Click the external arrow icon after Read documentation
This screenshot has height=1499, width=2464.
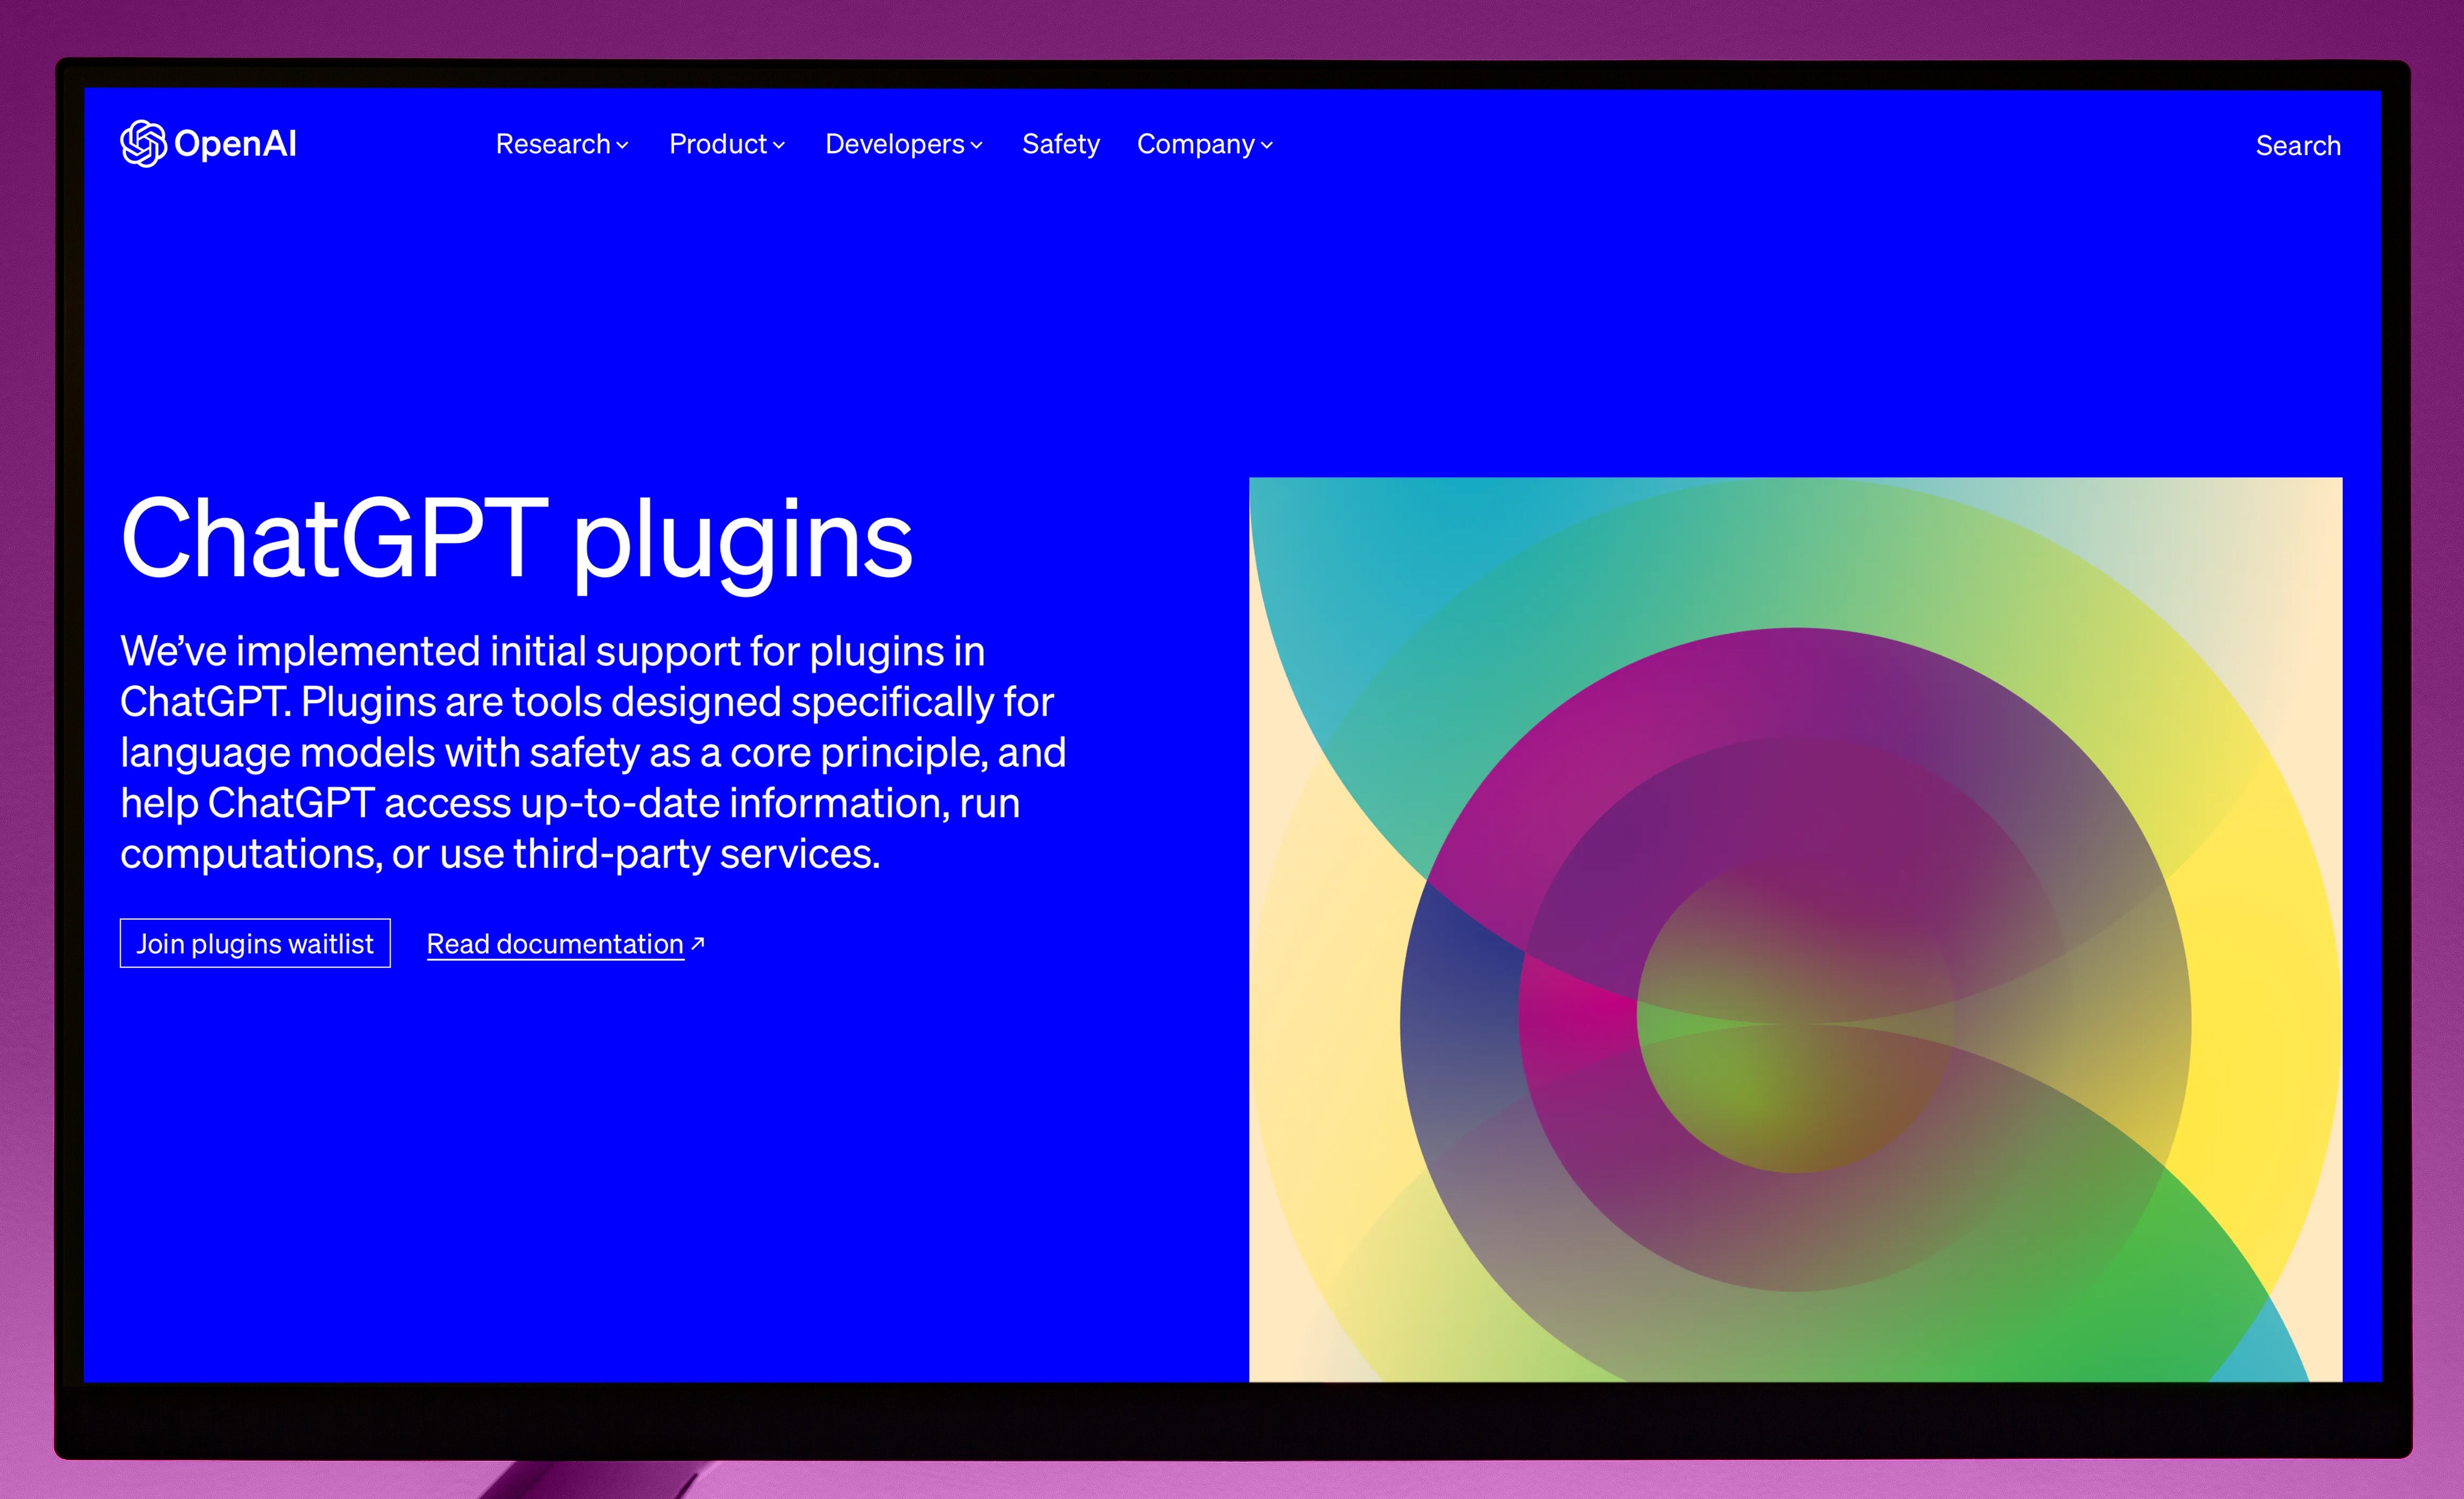[698, 943]
